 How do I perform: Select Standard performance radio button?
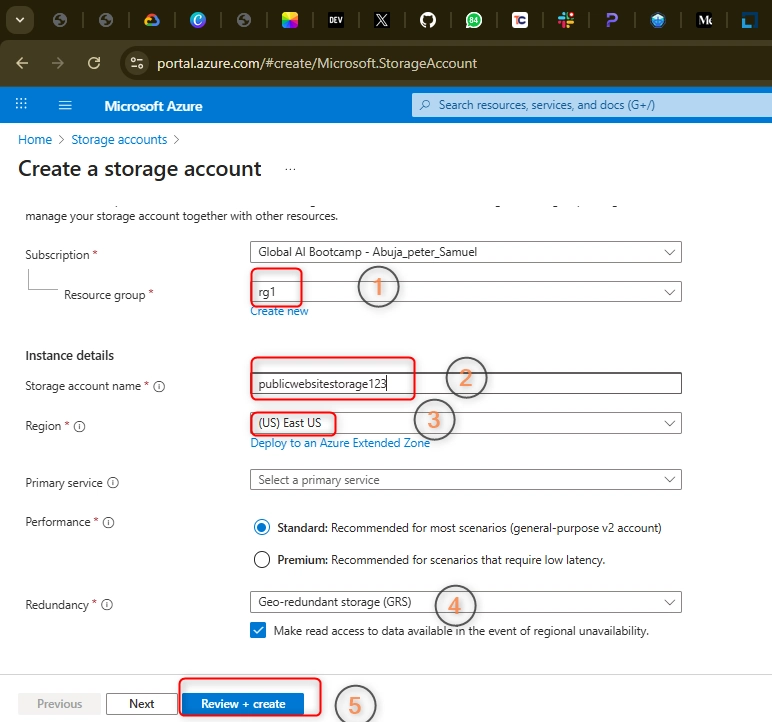[261, 527]
